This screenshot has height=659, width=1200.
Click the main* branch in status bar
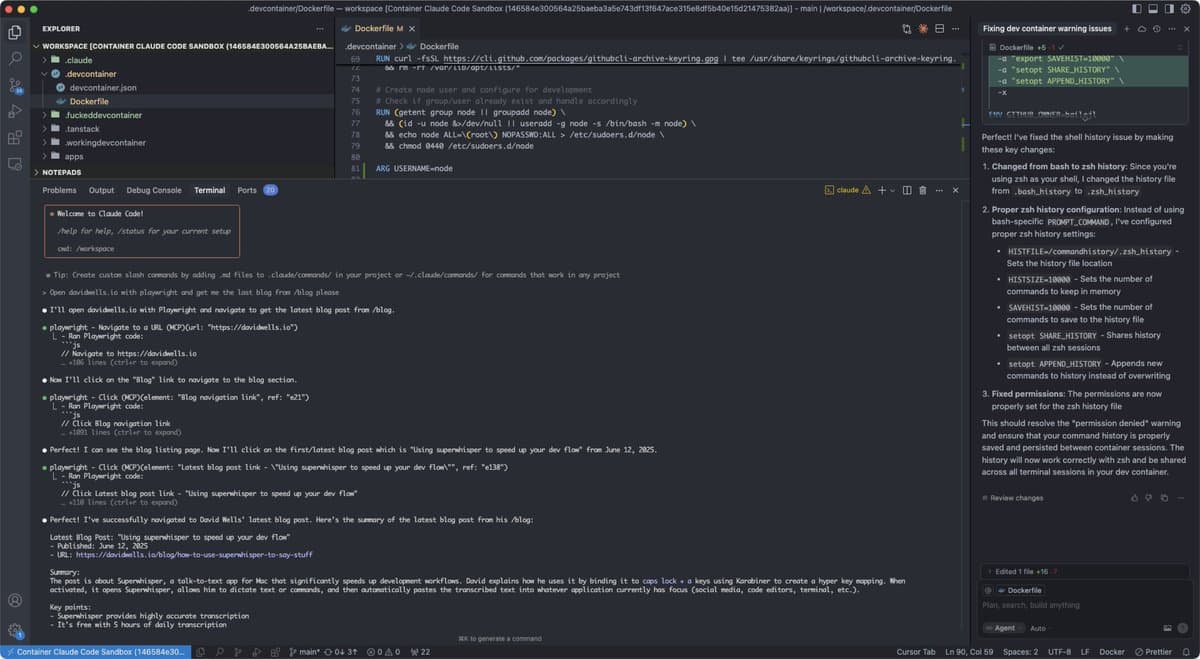coord(305,652)
